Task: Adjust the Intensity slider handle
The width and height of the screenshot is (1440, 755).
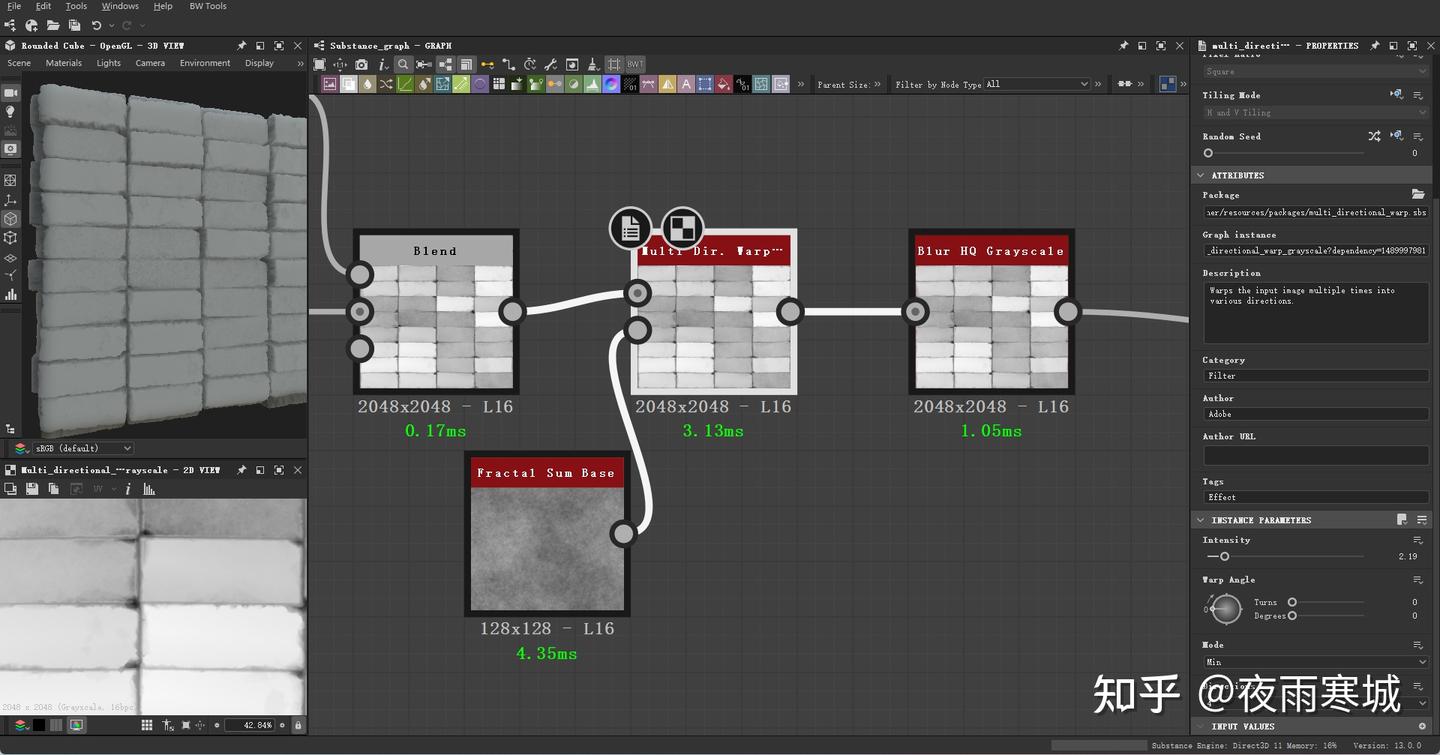Action: pos(1224,556)
